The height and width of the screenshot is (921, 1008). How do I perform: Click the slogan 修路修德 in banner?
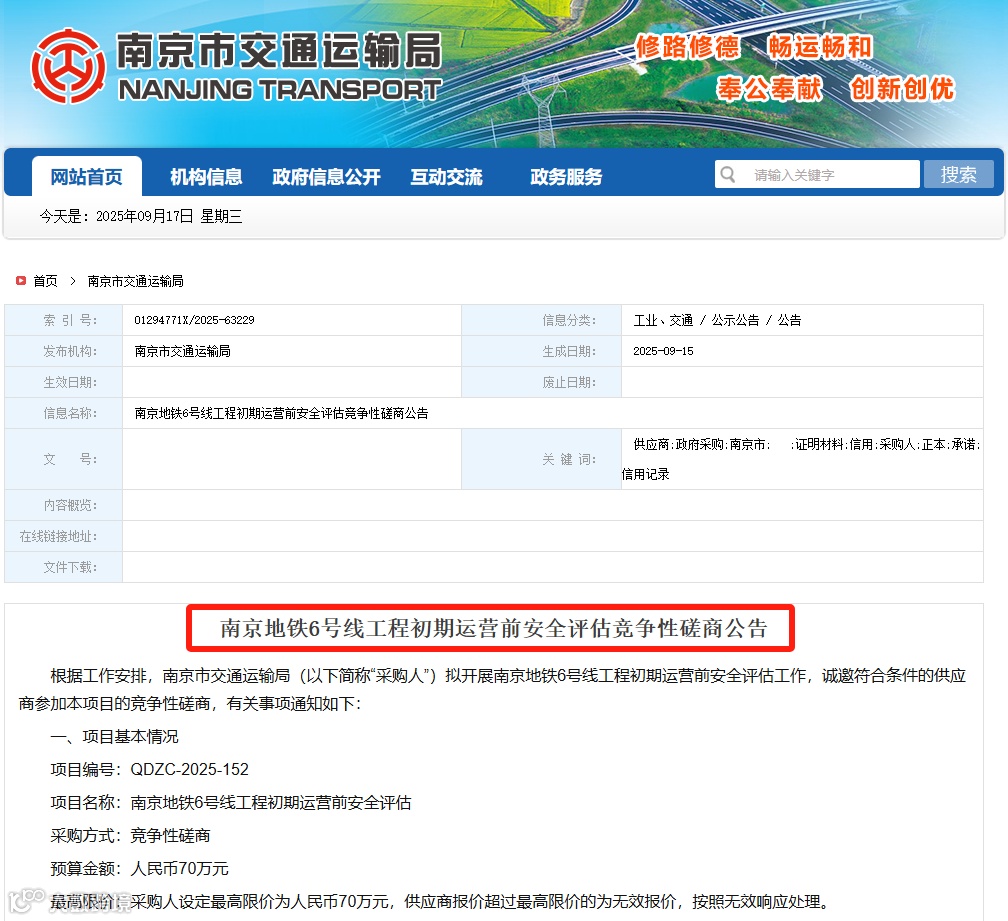pos(688,47)
